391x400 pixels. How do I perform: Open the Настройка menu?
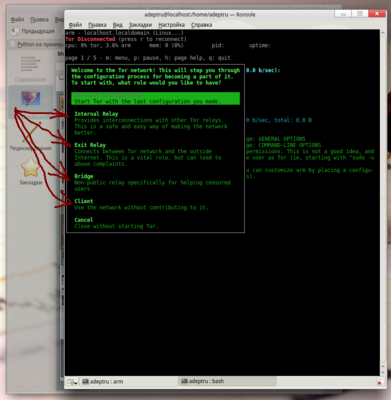click(171, 25)
